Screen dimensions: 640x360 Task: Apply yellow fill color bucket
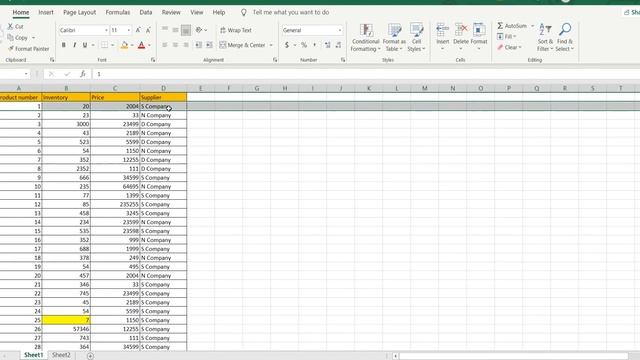[124, 45]
